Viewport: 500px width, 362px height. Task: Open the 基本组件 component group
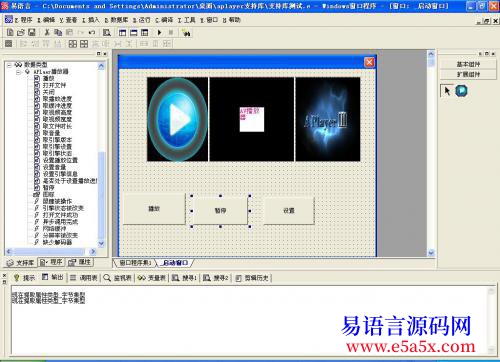point(468,64)
